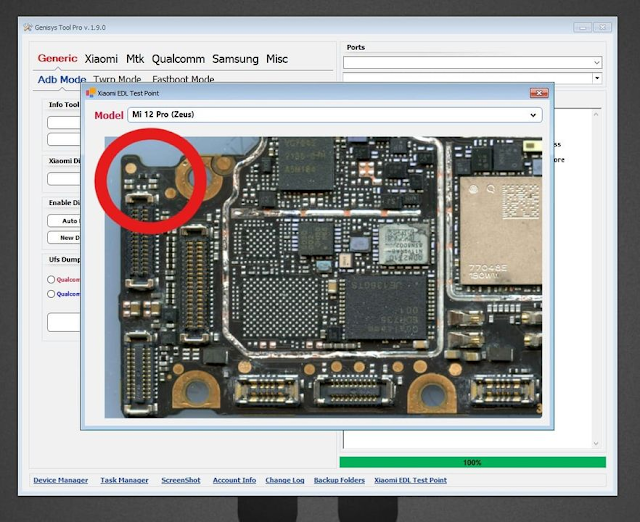Screen dimensions: 640x522
Task: View the Change Log link
Action: 284,480
